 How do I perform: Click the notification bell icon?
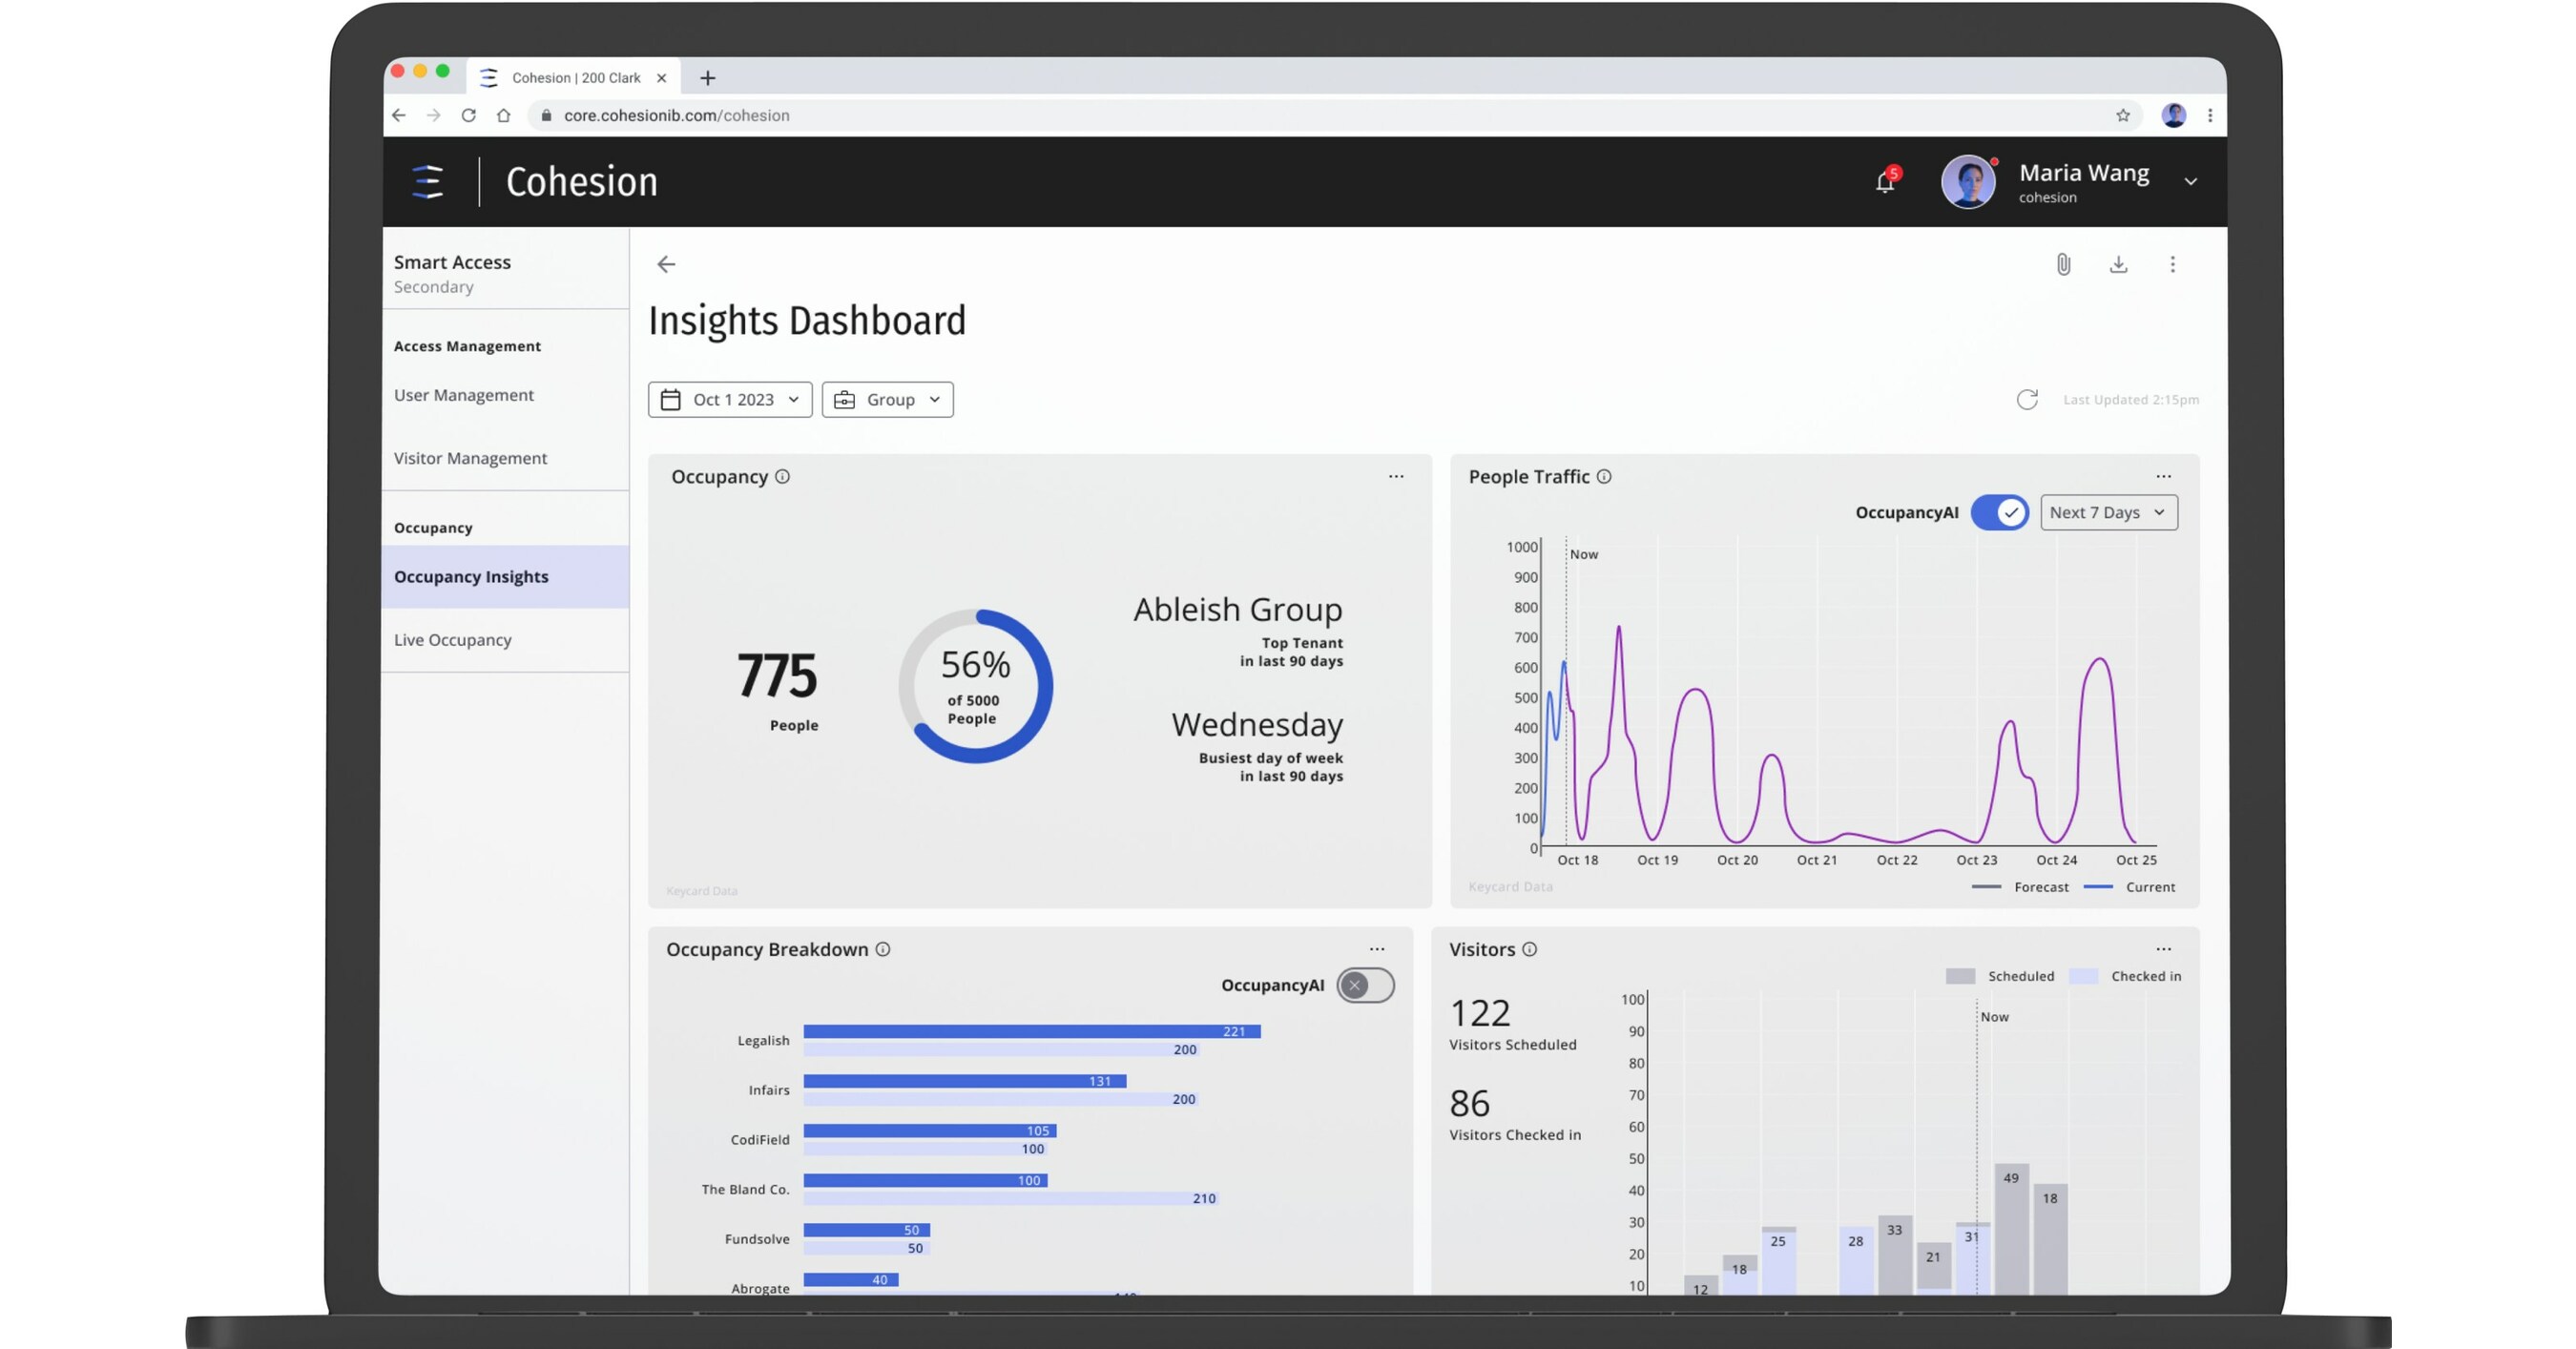[1884, 182]
